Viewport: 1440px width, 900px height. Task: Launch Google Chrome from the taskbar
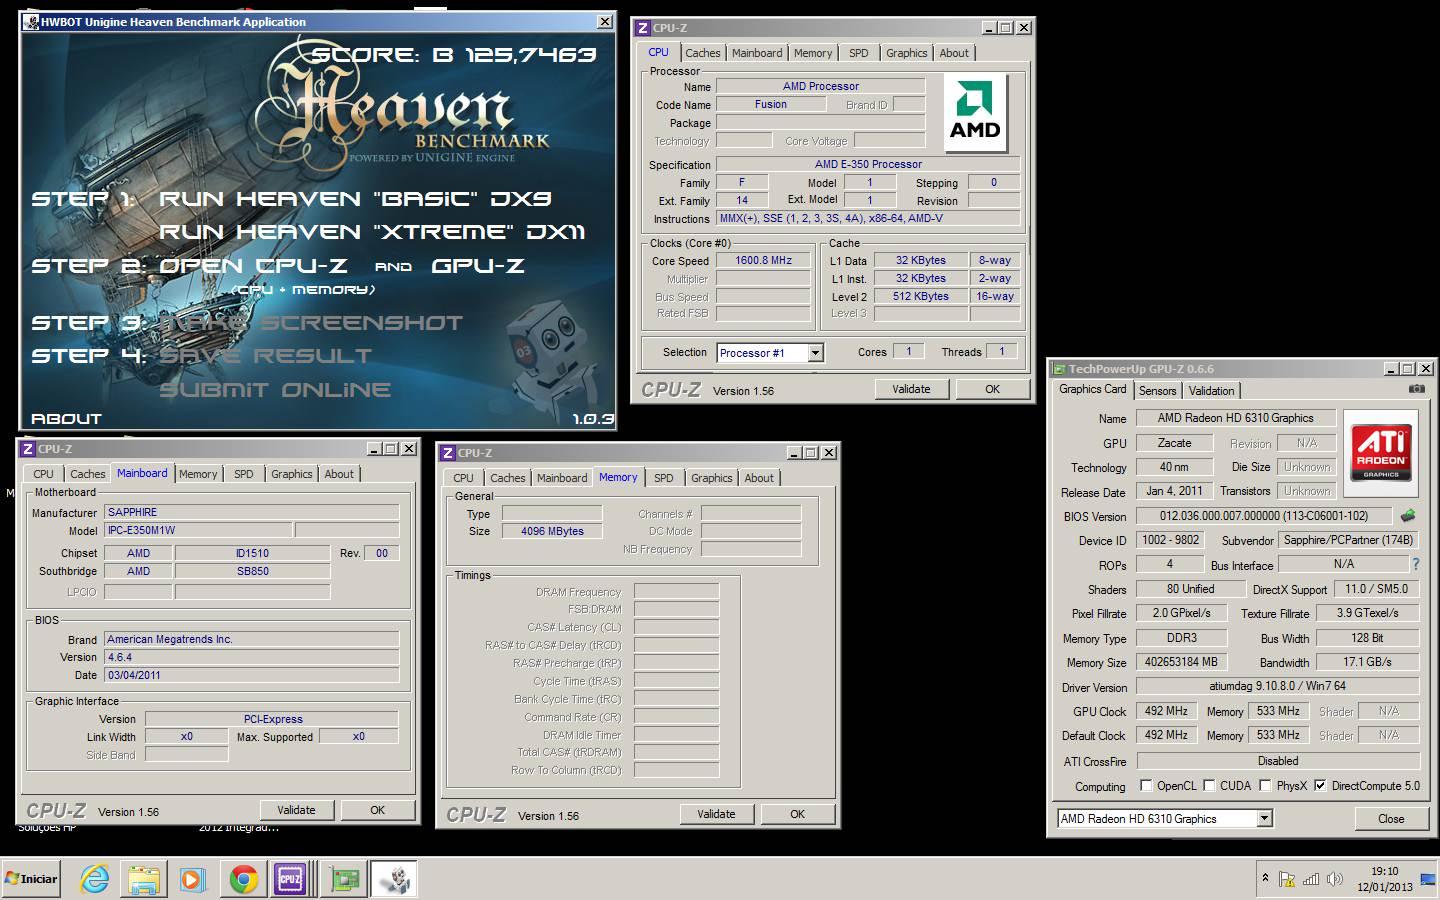tap(242, 879)
